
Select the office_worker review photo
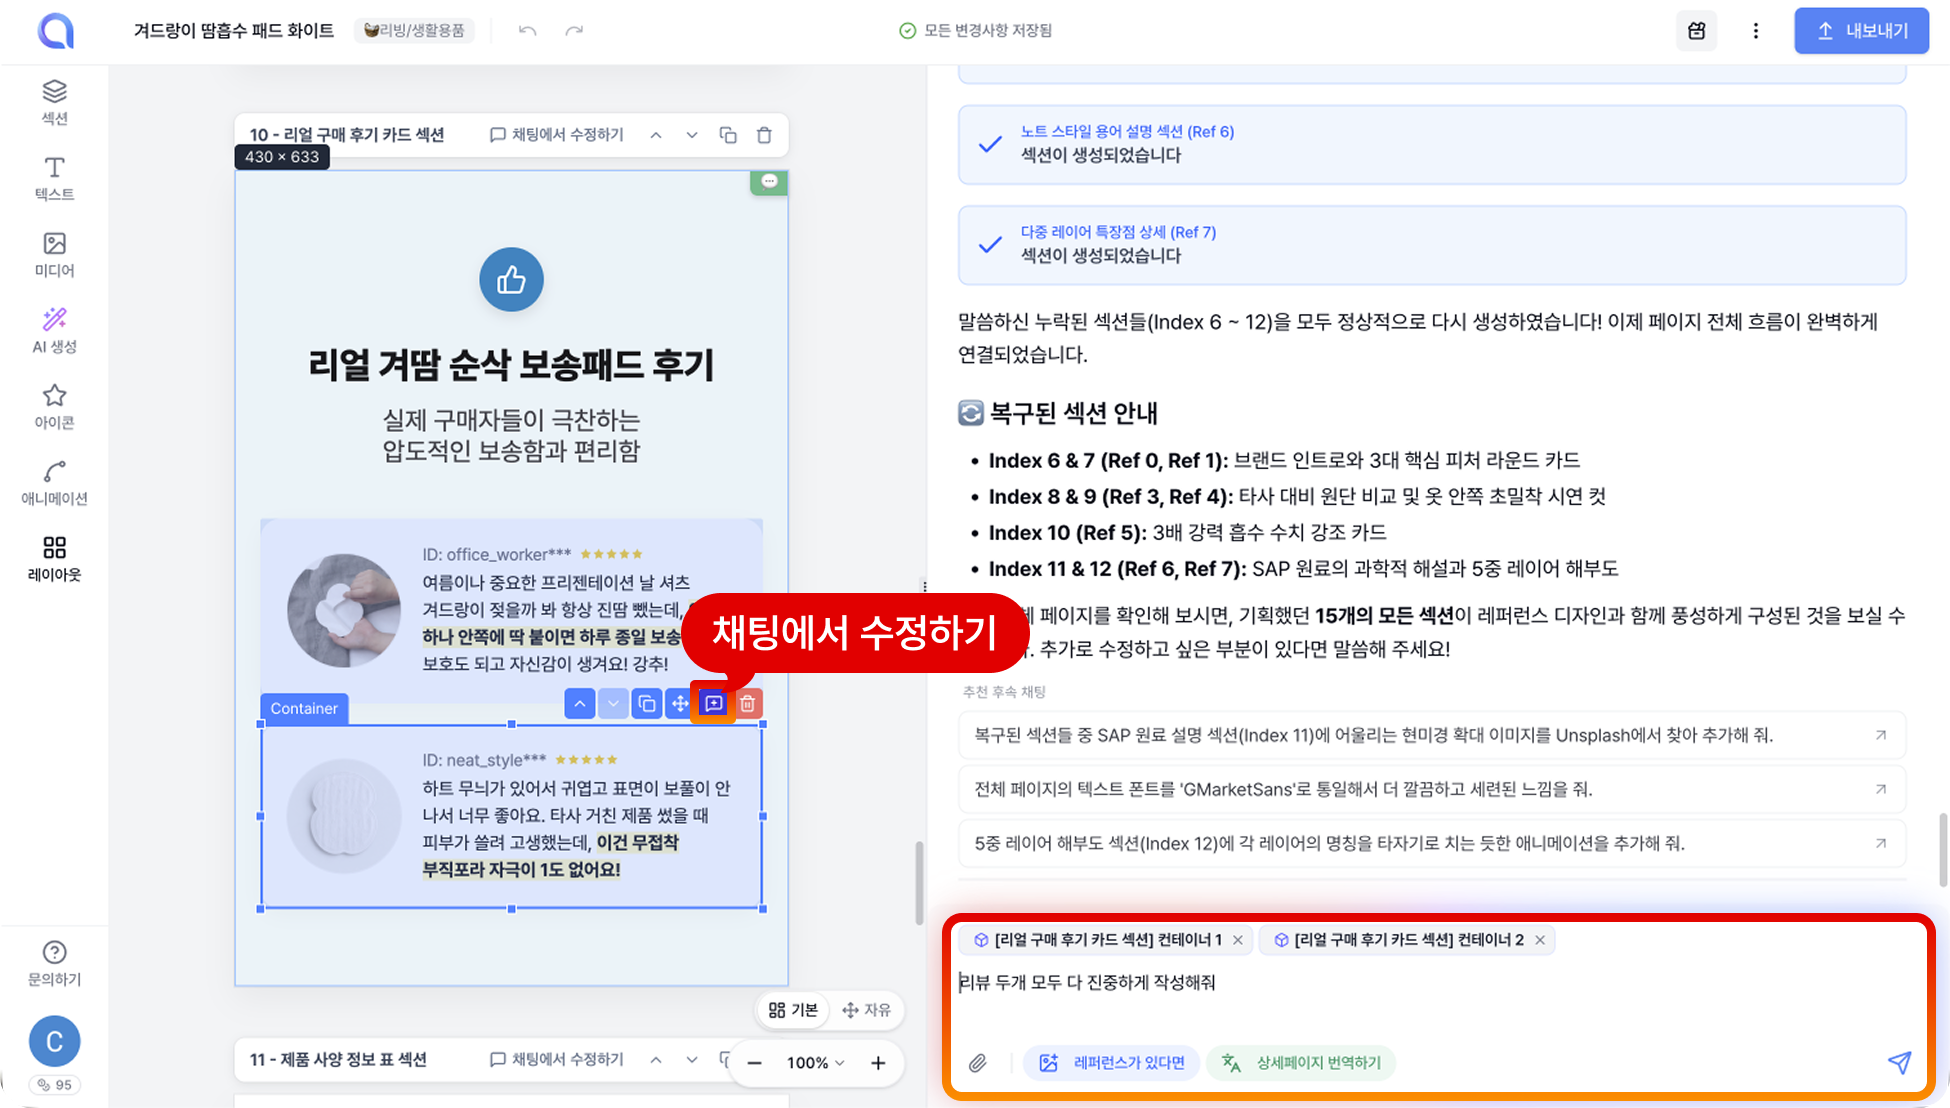tap(344, 611)
